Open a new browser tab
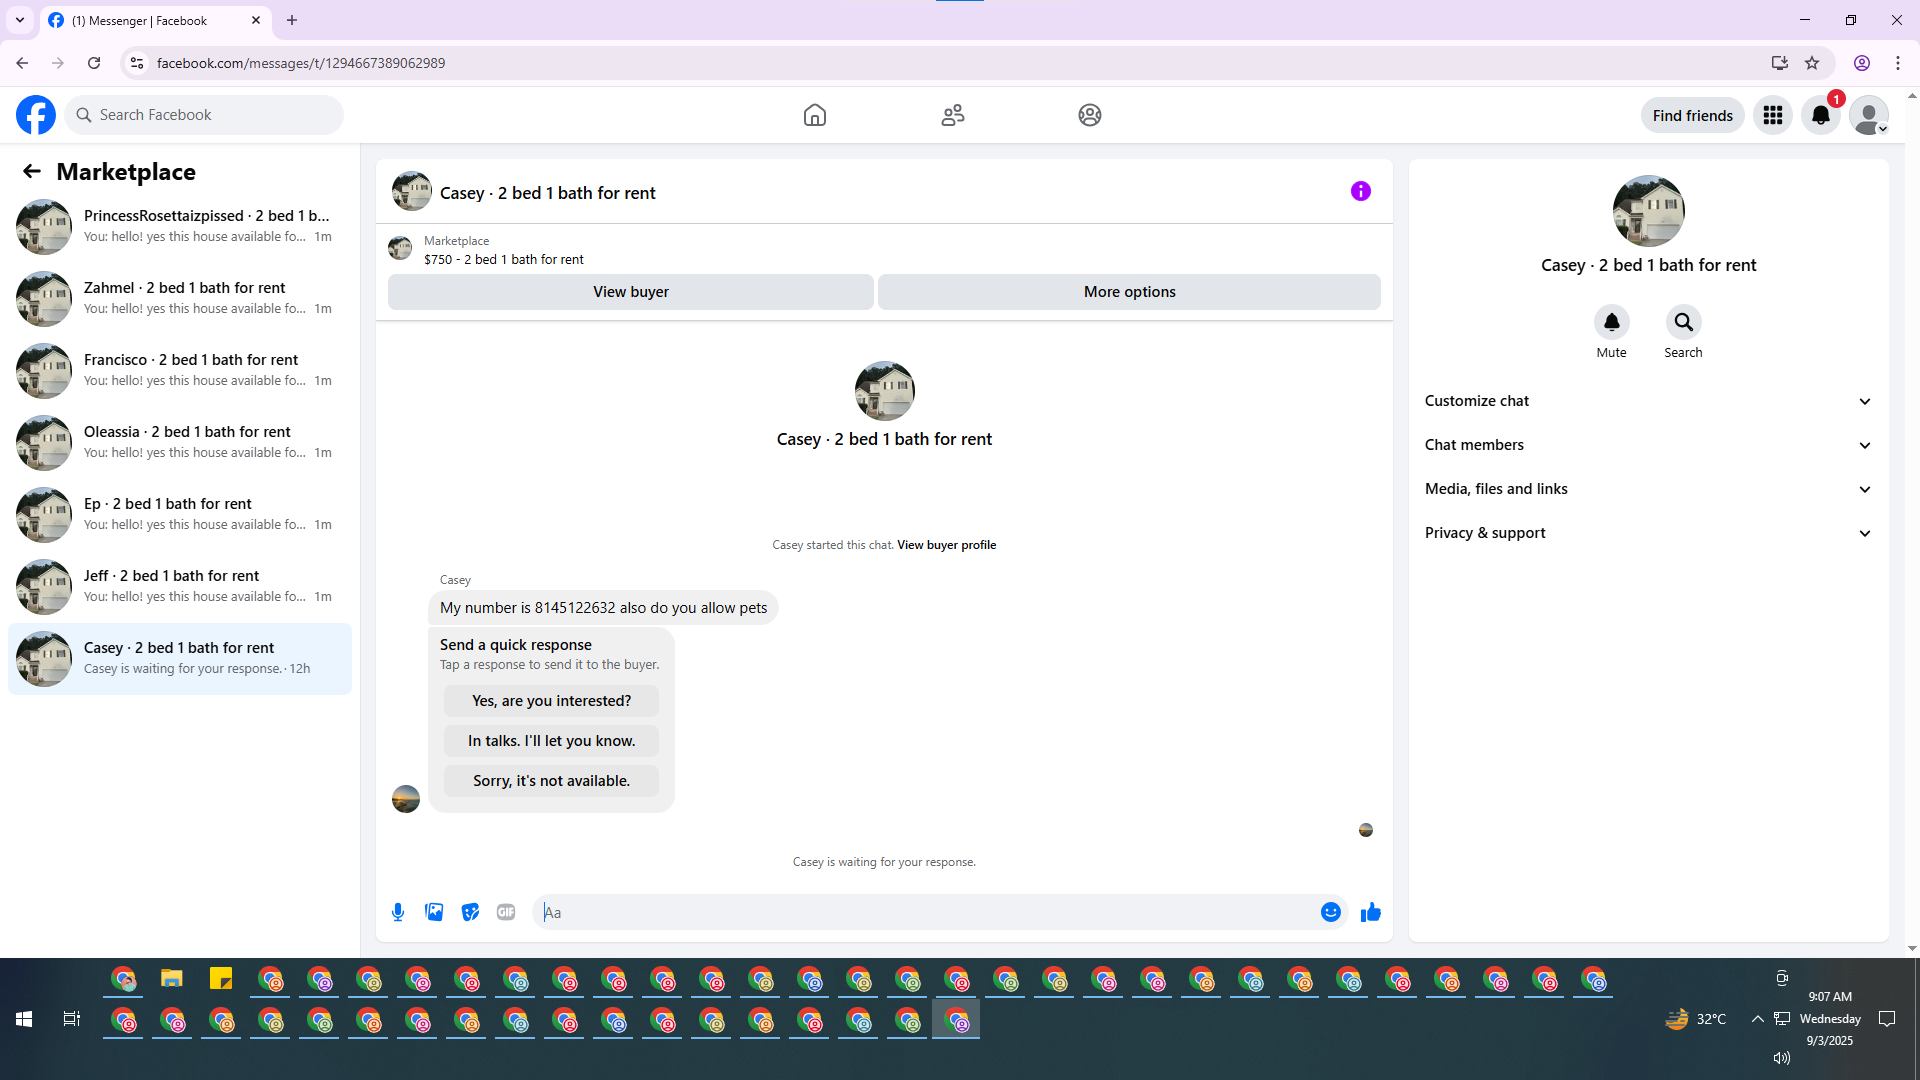 pos(292,20)
